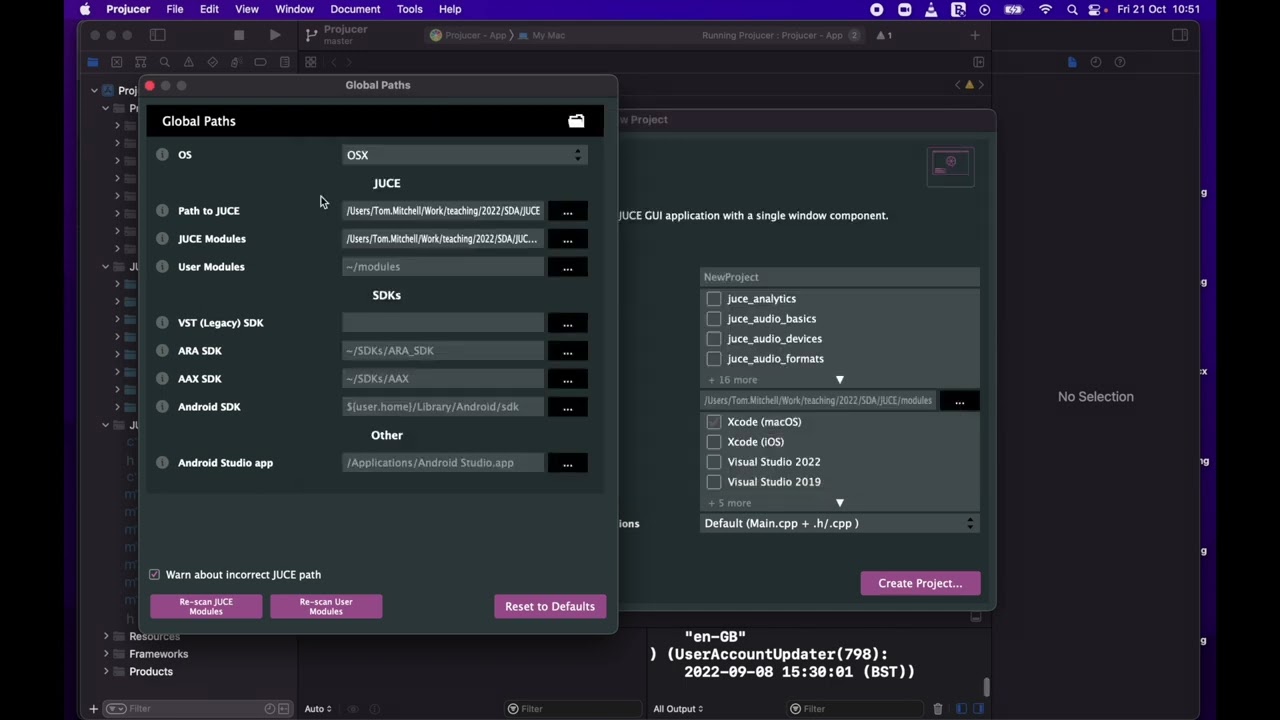The width and height of the screenshot is (1280, 720).
Task: Click the Android Studio app path field
Action: pyautogui.click(x=443, y=463)
